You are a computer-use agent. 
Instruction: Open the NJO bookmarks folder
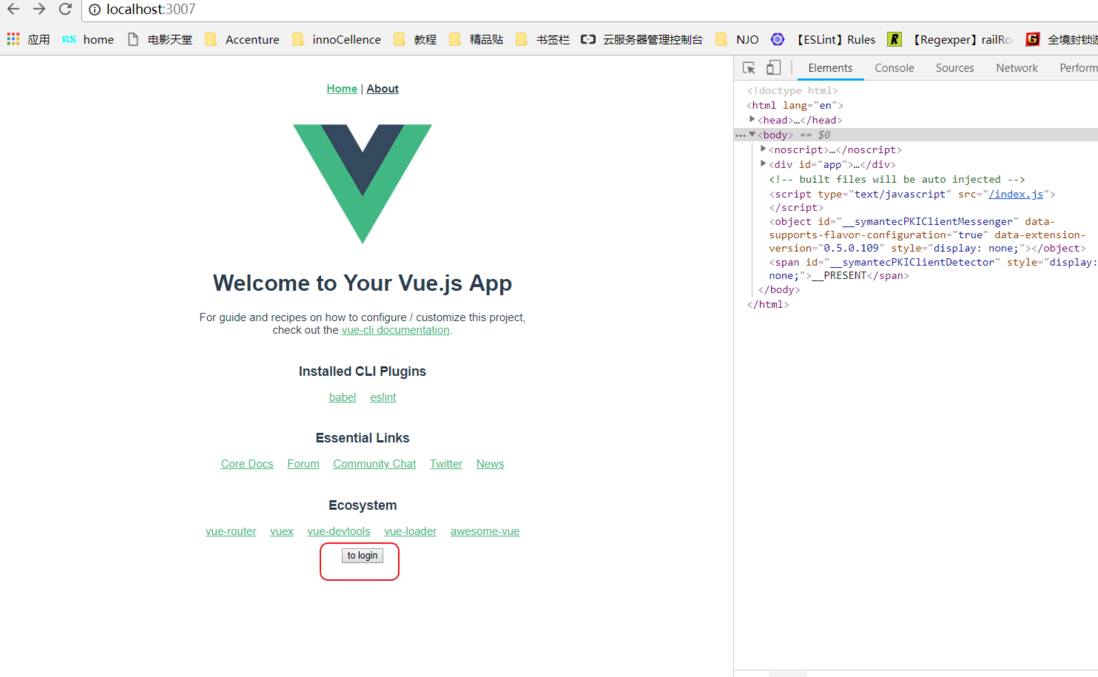(x=737, y=39)
